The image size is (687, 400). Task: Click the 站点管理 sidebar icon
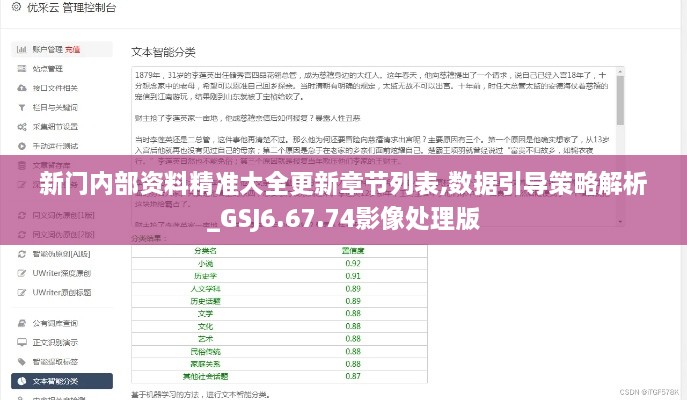(x=21, y=69)
